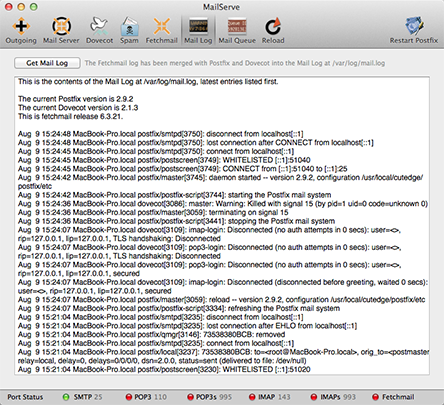Show the Mail Log pane
The image size is (444, 405).
(x=198, y=31)
